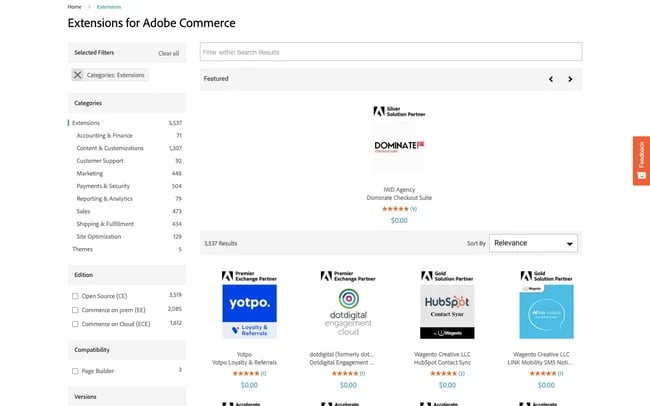Viewport: 650px width, 406px height.
Task: Select the Shipping & Fulfillment category
Action: pos(105,224)
